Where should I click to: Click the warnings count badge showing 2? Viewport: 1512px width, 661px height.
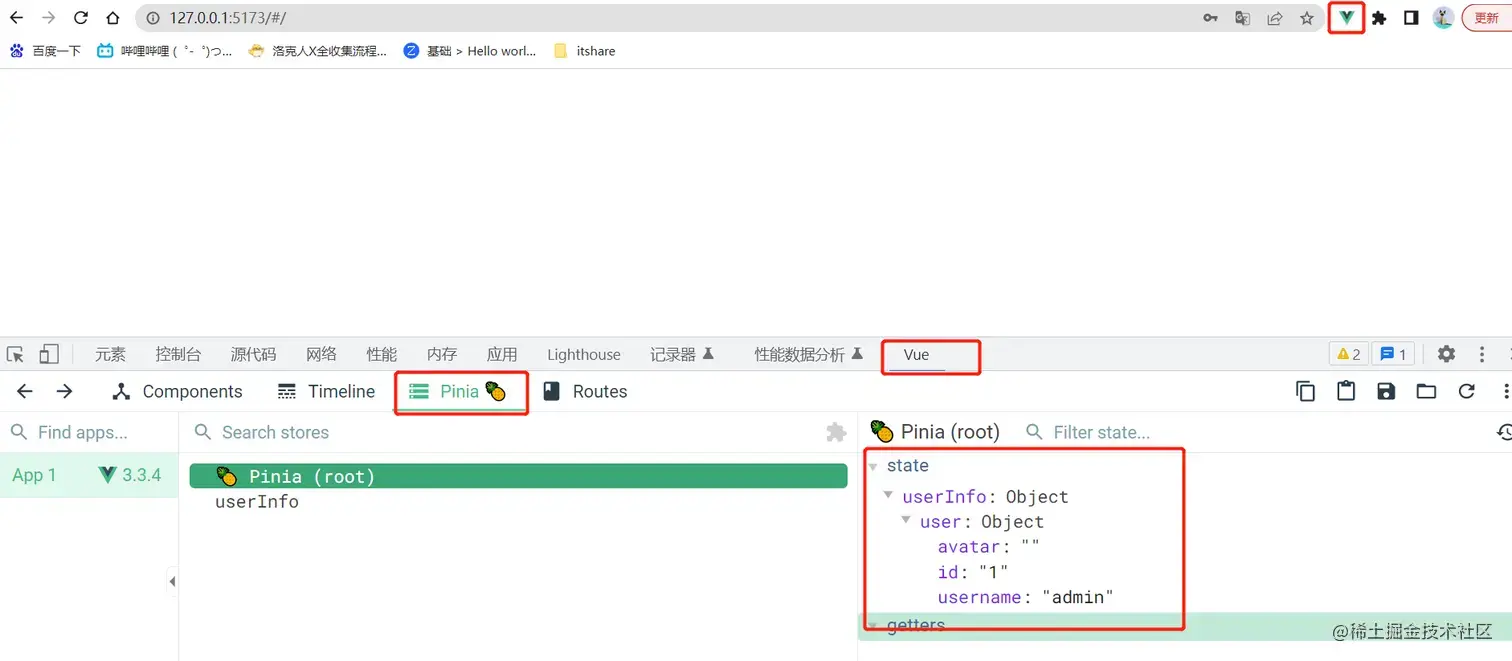coord(1348,354)
